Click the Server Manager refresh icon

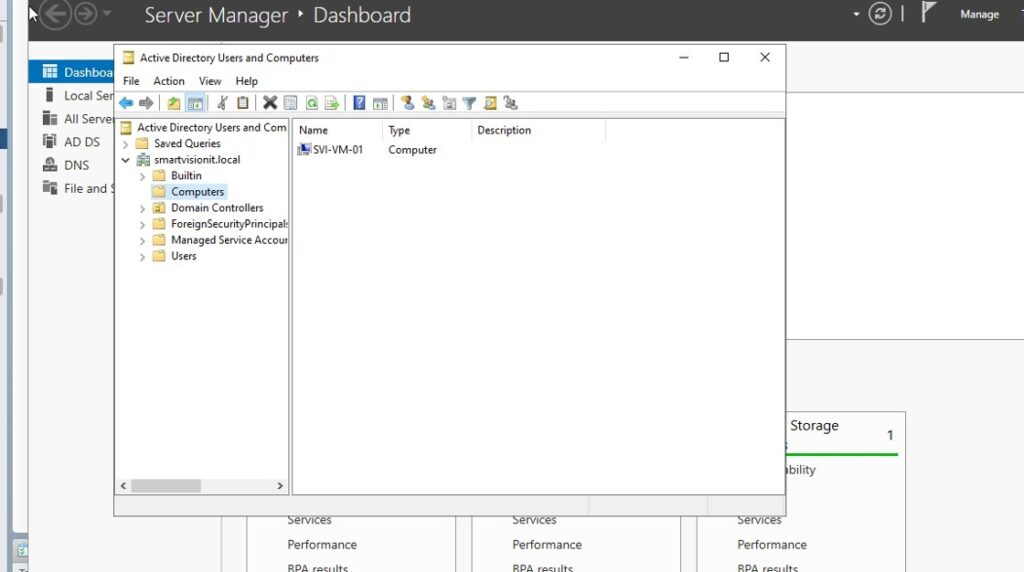[x=880, y=14]
